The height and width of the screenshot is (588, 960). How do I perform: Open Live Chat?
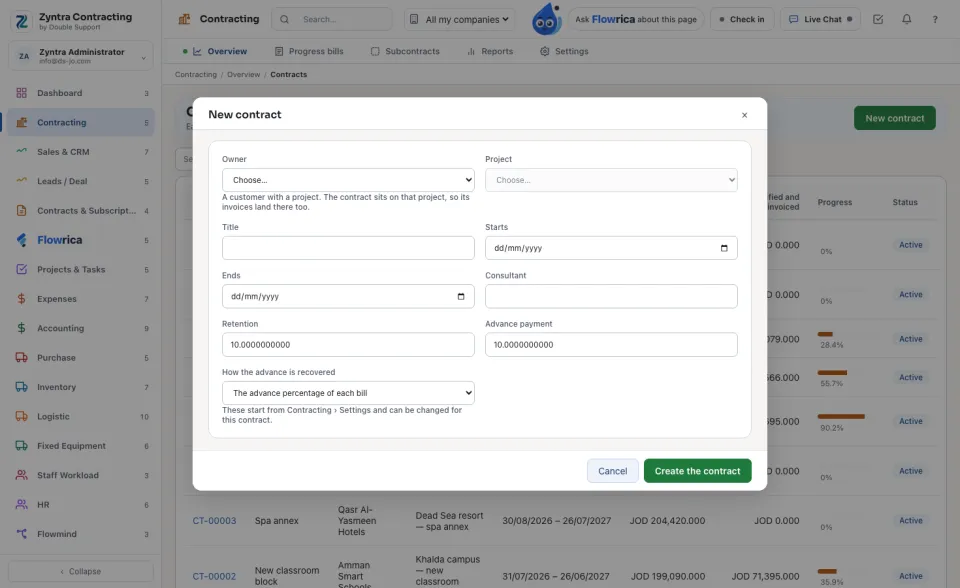(820, 19)
